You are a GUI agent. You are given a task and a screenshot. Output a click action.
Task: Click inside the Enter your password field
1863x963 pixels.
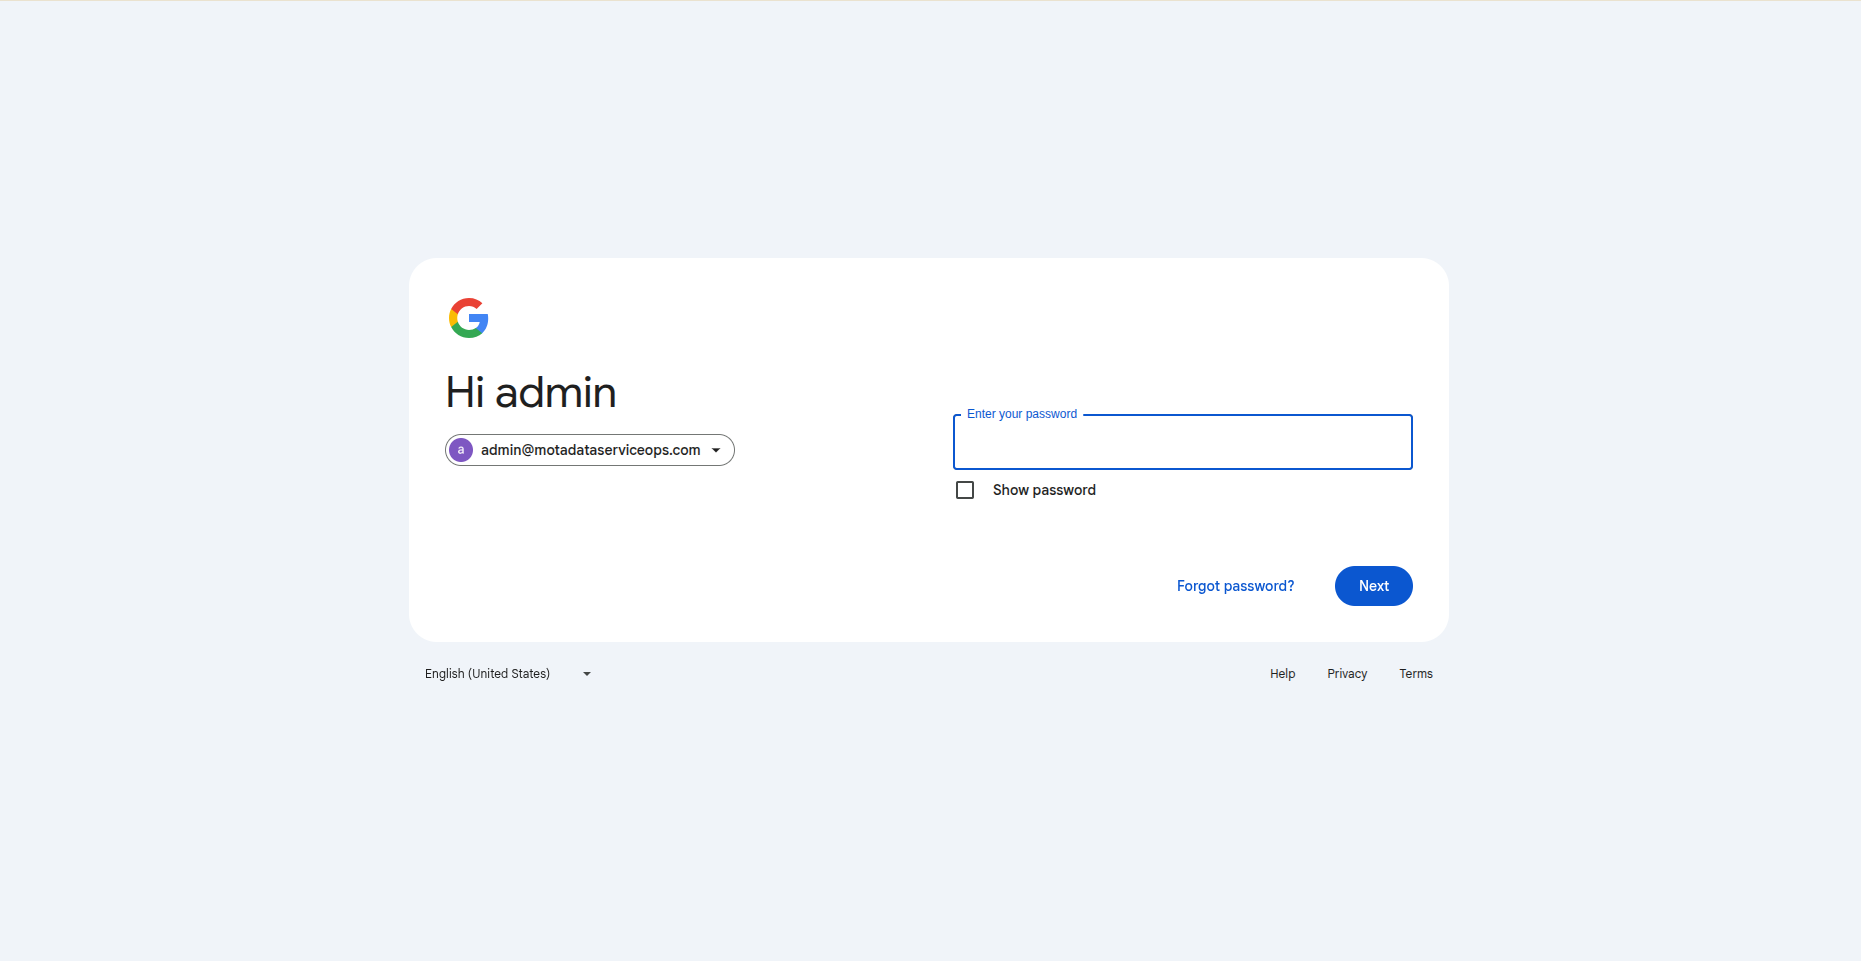(1181, 443)
